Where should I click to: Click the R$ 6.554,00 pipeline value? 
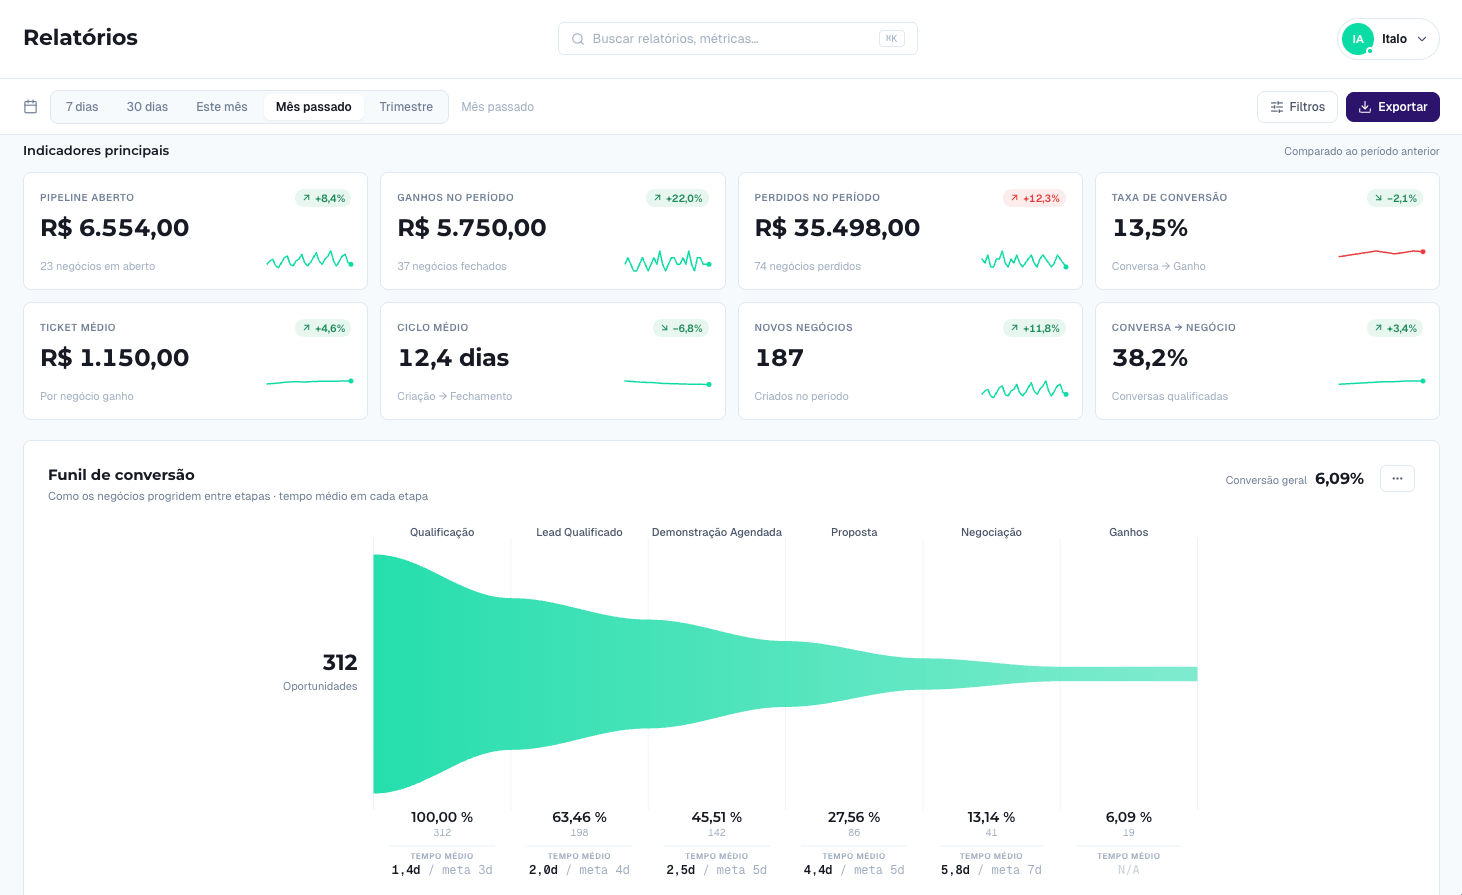click(x=115, y=228)
